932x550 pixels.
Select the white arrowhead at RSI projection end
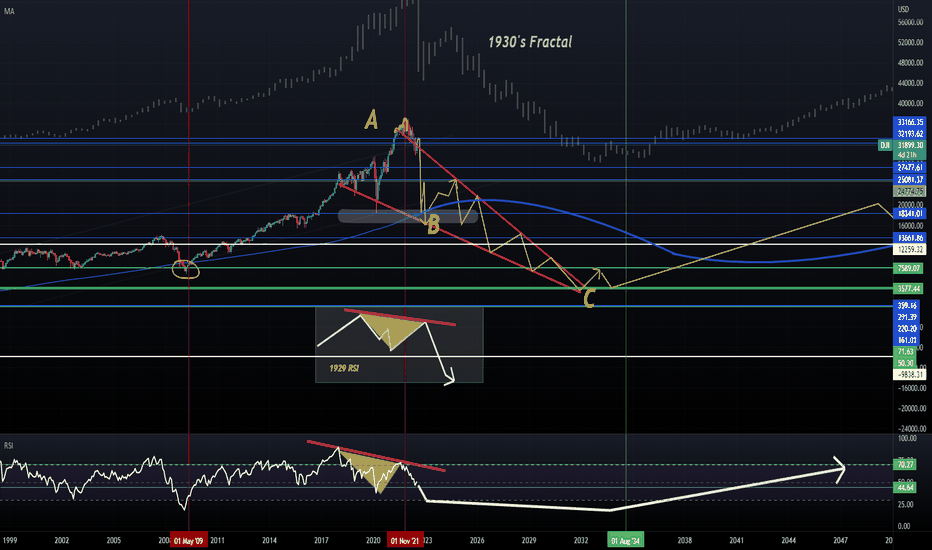click(839, 469)
